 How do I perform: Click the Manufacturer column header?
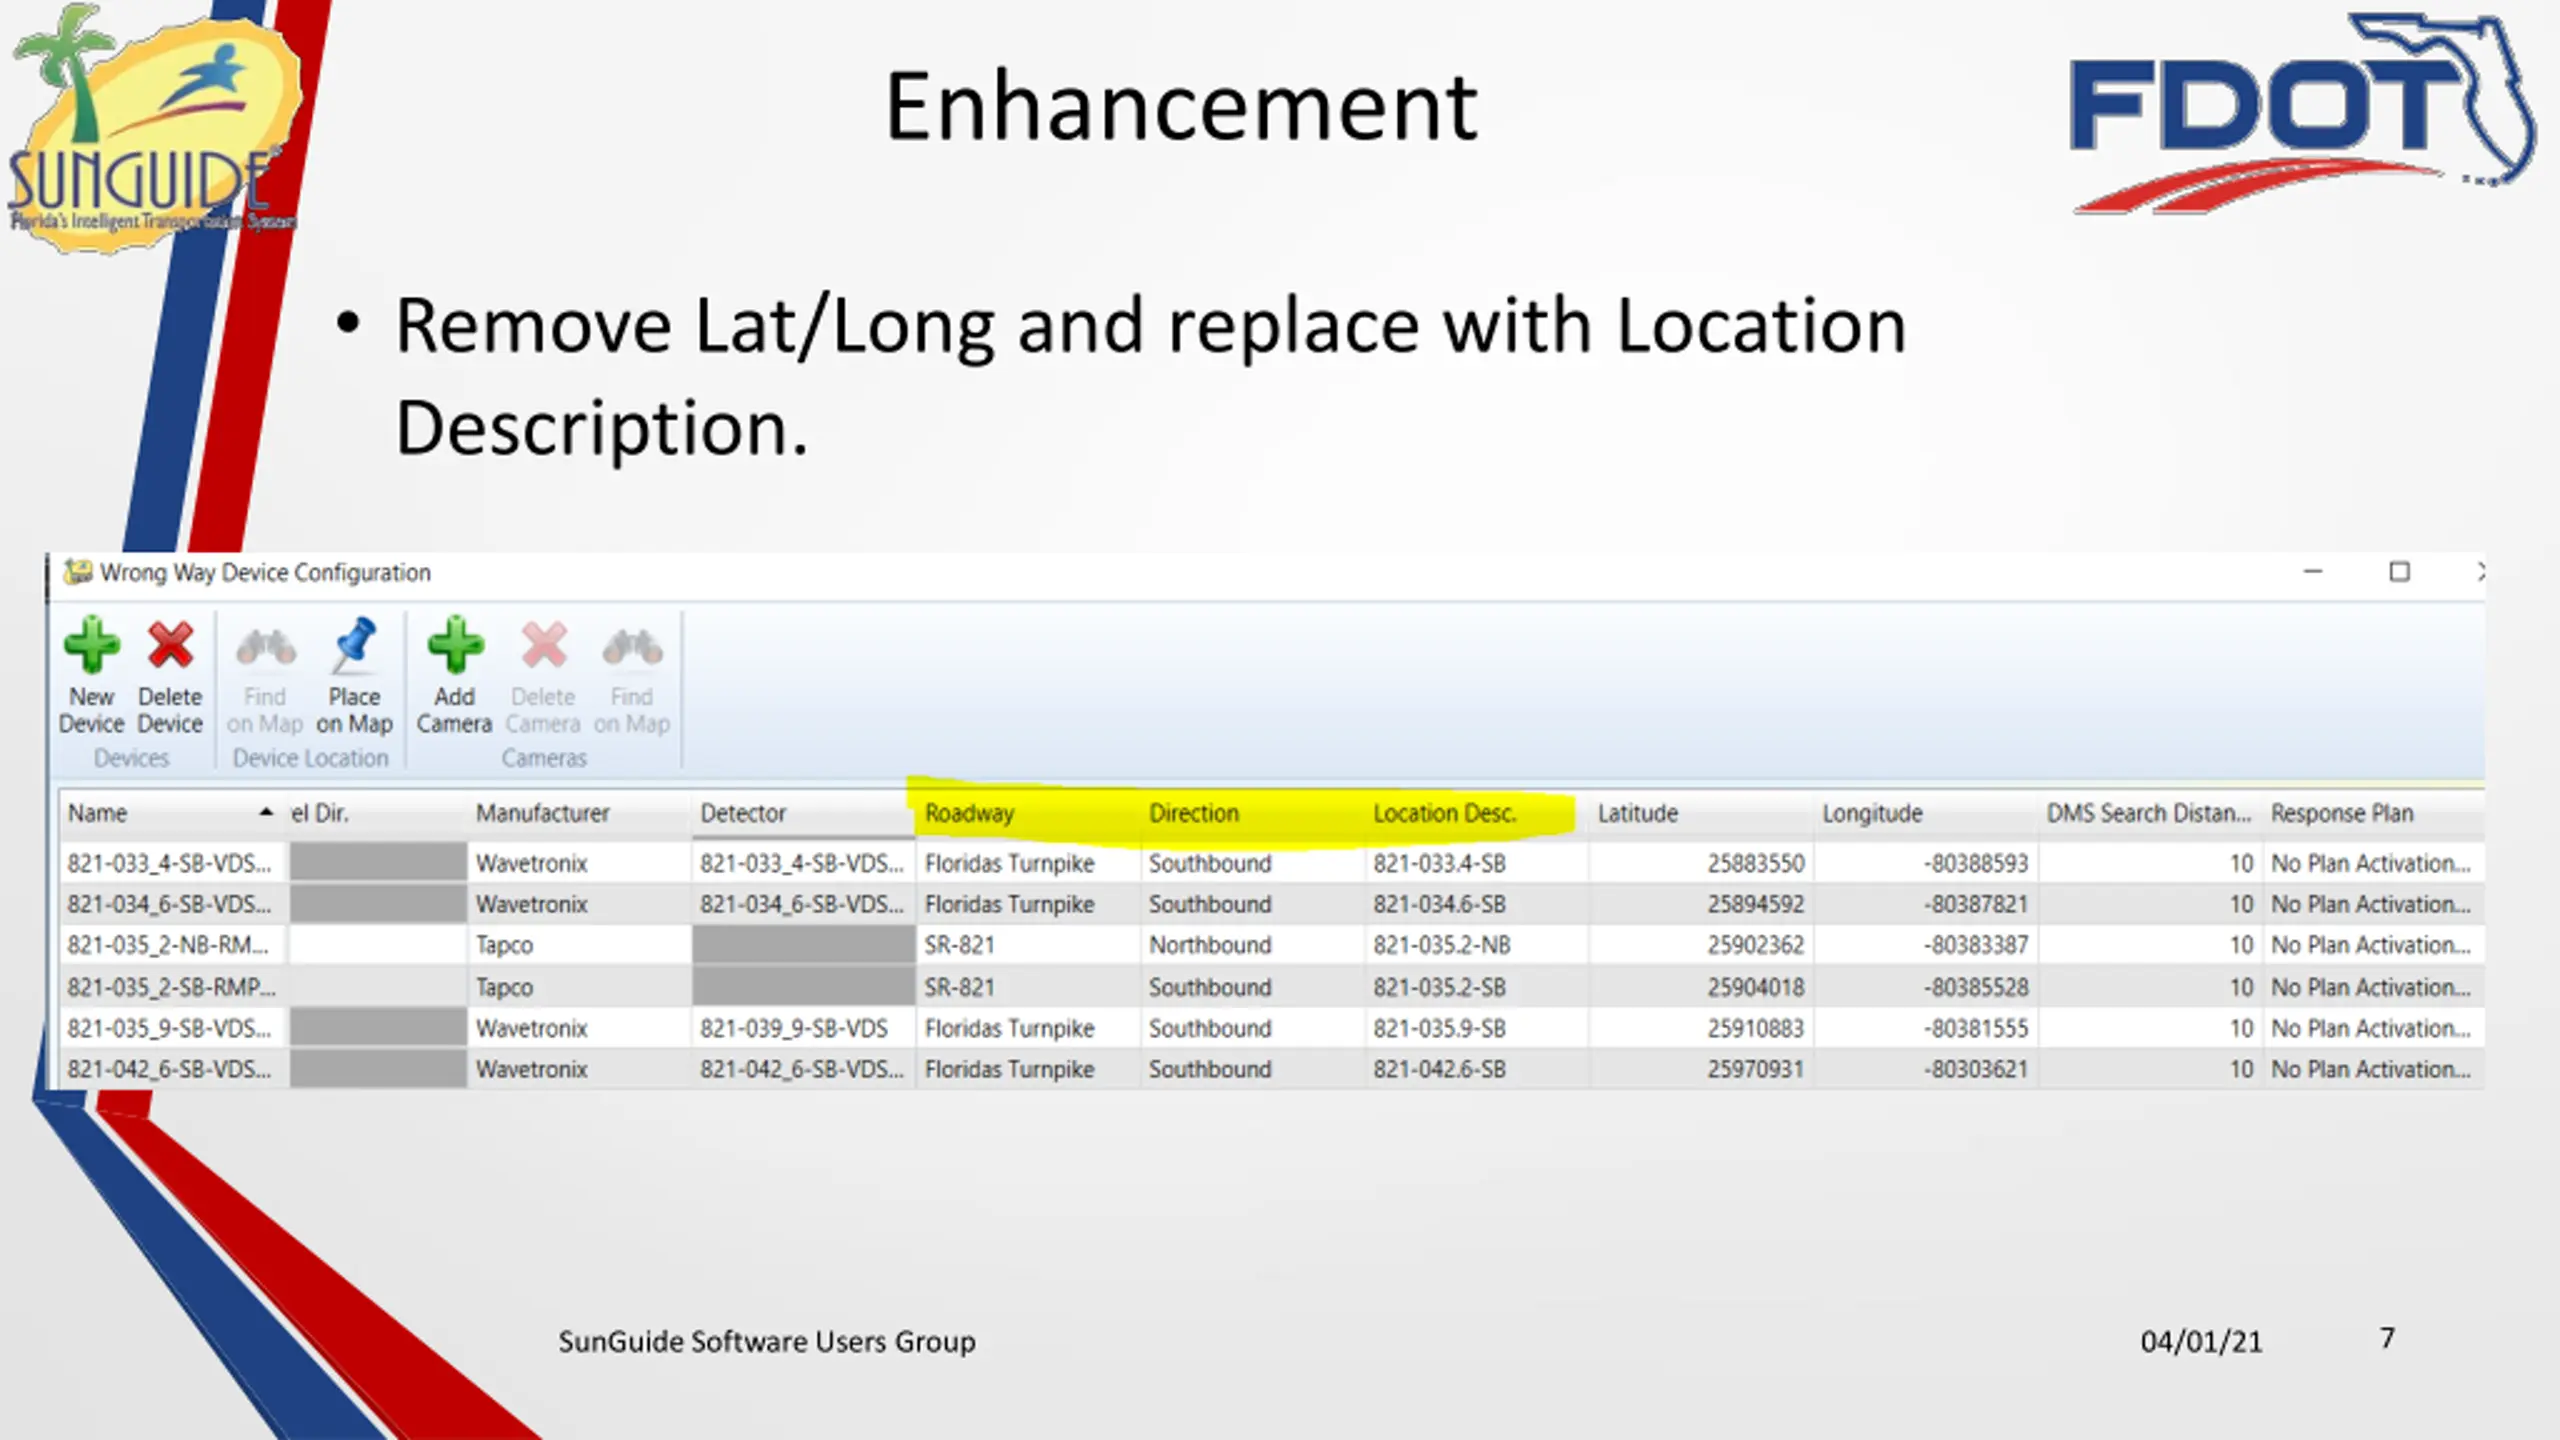(x=578, y=813)
